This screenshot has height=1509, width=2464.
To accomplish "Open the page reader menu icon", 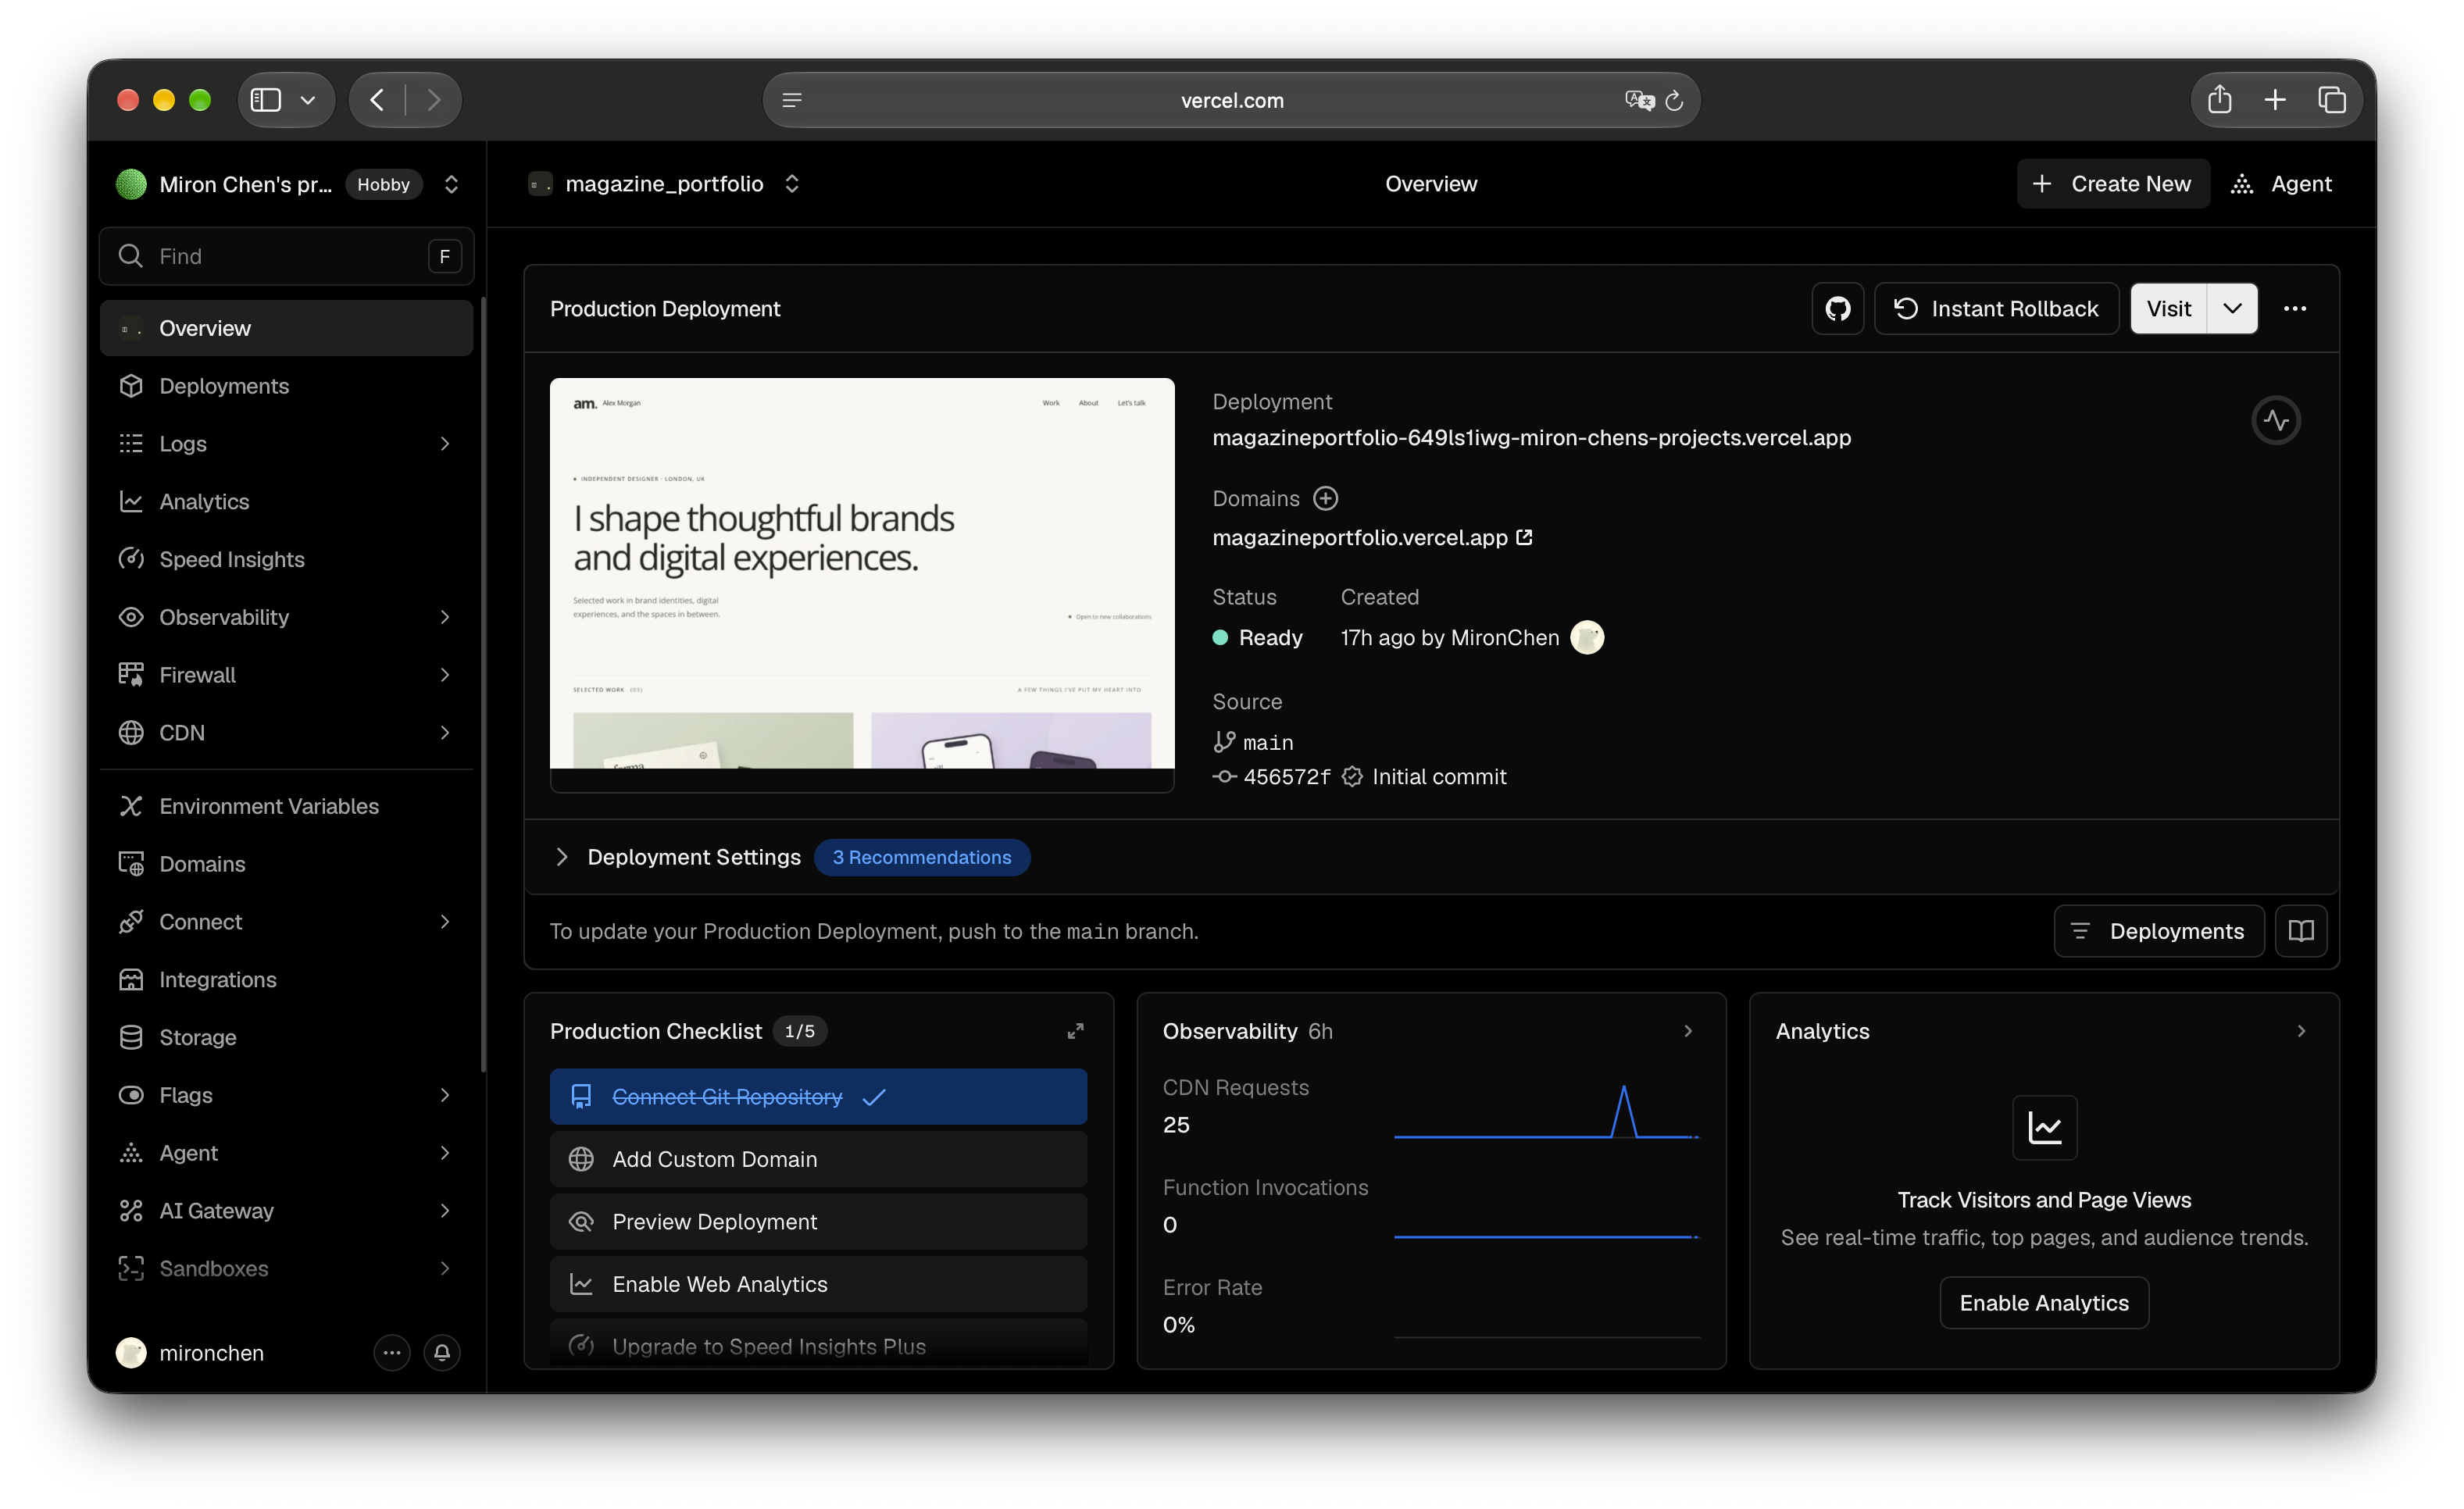I will click(792, 100).
